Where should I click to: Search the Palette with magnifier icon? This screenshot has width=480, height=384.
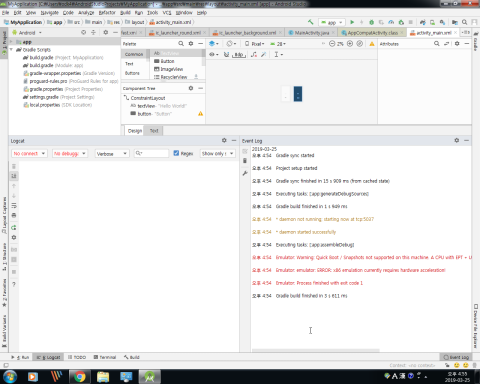click(x=181, y=44)
